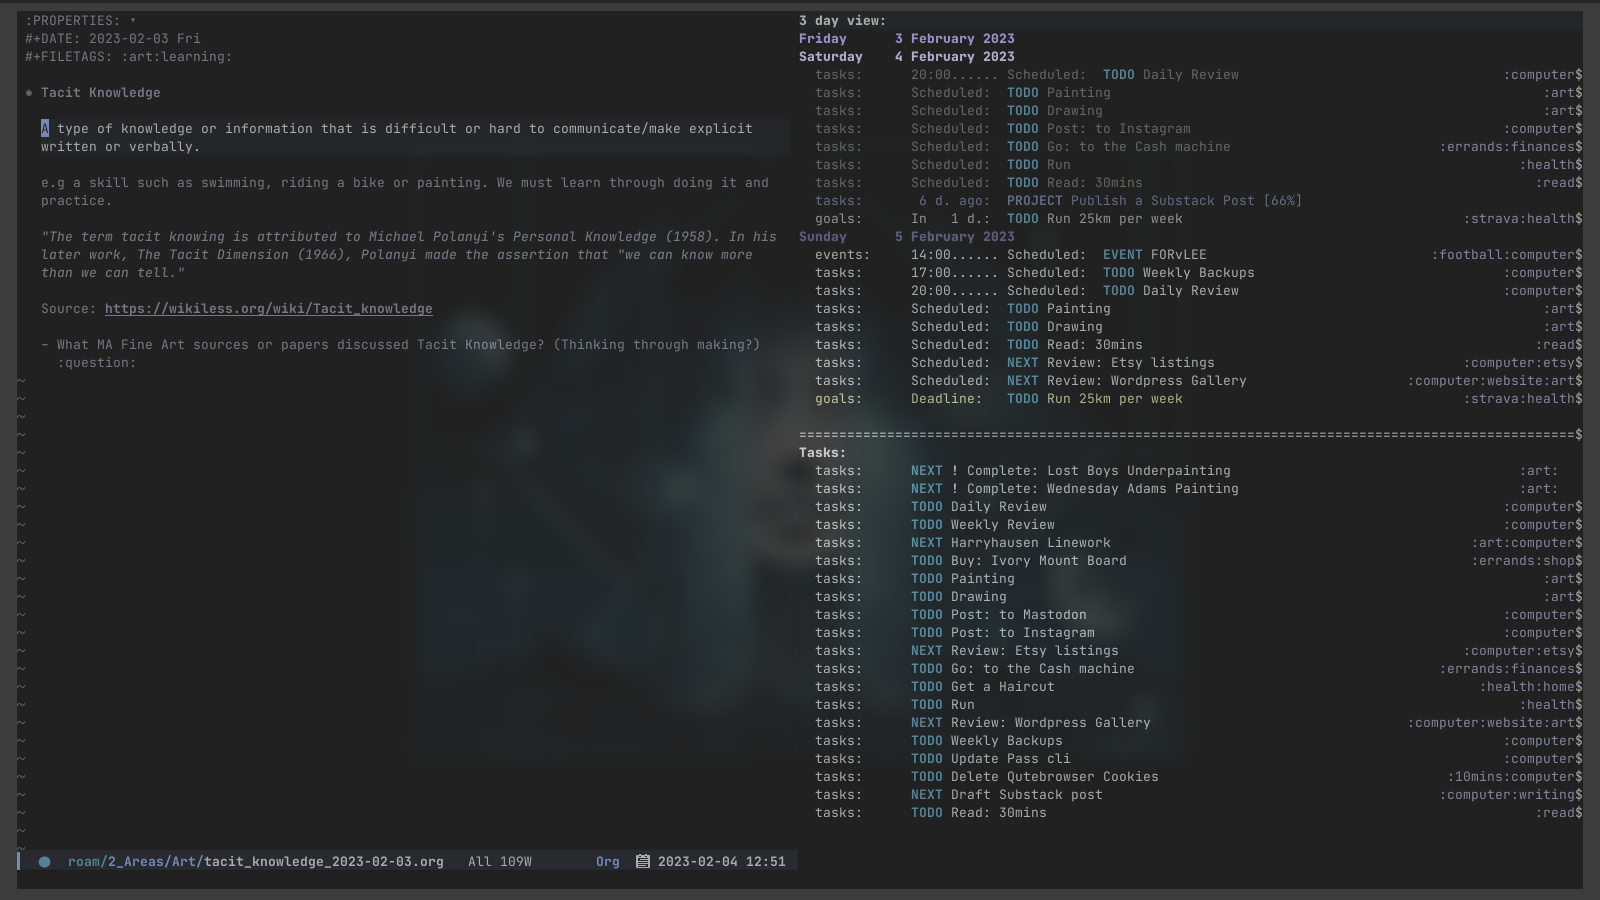Click the :question: tag in the note
Screen dimensions: 1600x900
pyautogui.click(x=96, y=363)
